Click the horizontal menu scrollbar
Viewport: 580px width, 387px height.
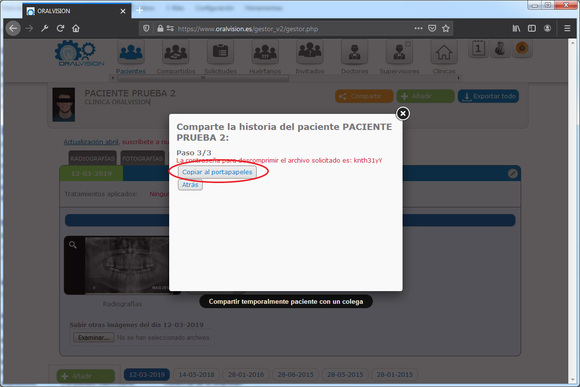pos(203,78)
